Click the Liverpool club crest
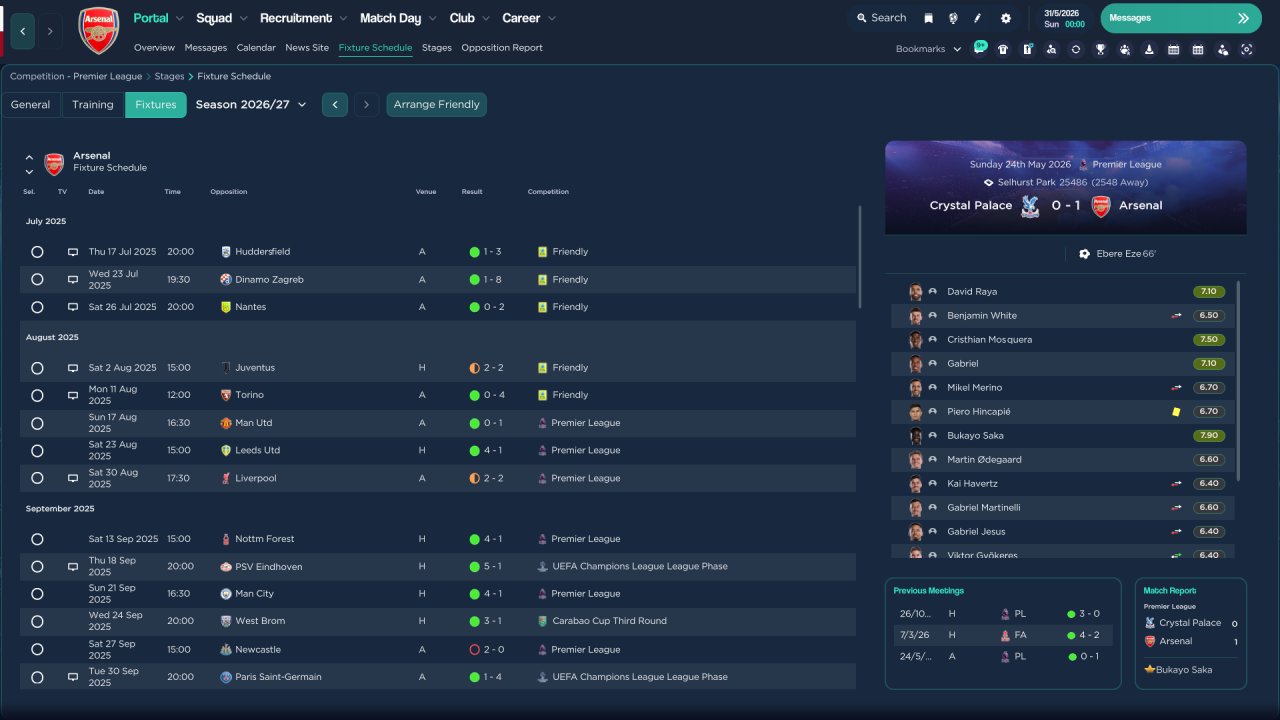Screen dimensions: 1280x720 click(226, 478)
